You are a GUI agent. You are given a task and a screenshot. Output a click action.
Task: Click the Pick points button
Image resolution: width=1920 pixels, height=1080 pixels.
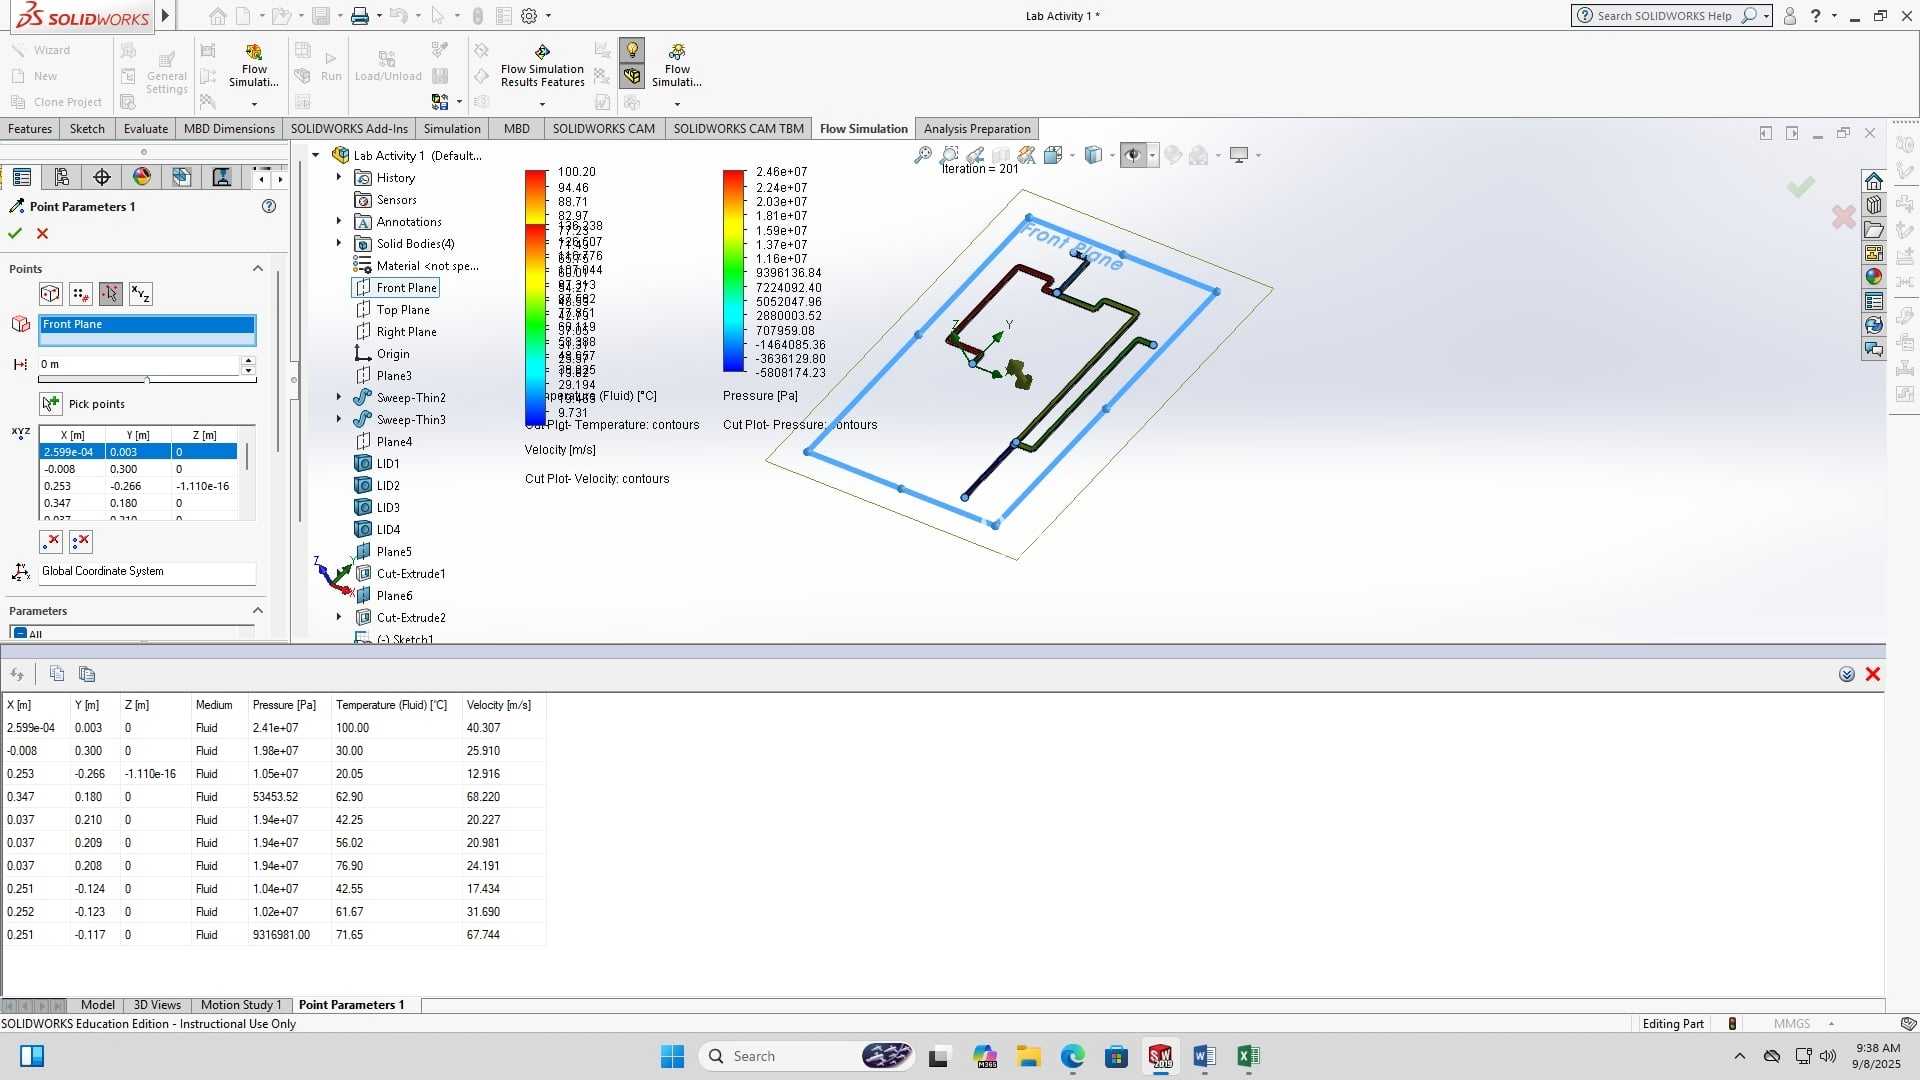[x=51, y=404]
